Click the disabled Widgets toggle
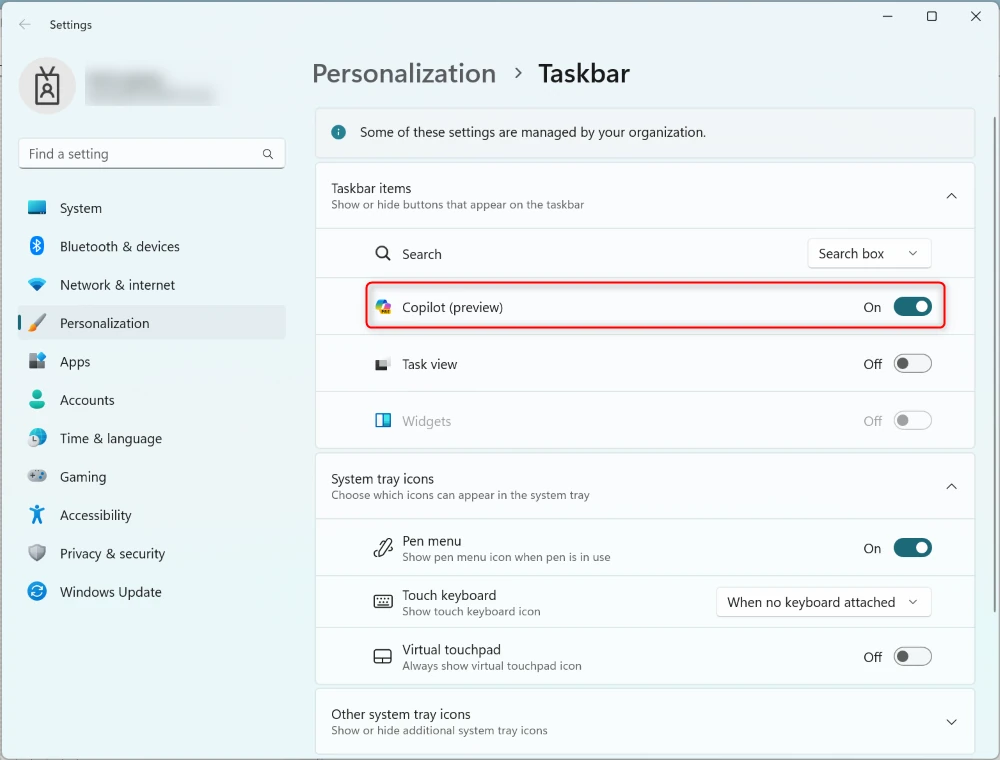The image size is (1000, 760). tap(913, 421)
